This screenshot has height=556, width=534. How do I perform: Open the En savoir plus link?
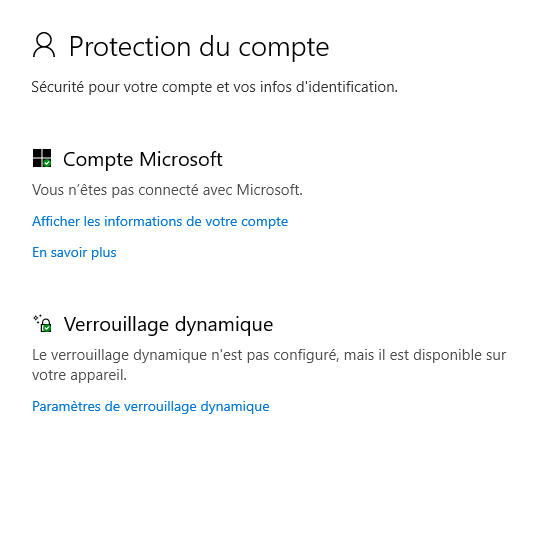[74, 252]
